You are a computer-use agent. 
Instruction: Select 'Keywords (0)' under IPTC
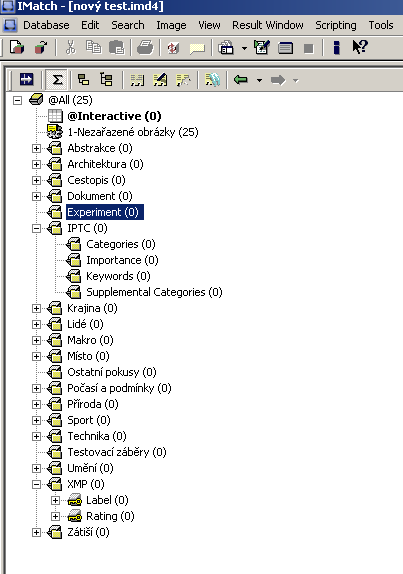(118, 276)
